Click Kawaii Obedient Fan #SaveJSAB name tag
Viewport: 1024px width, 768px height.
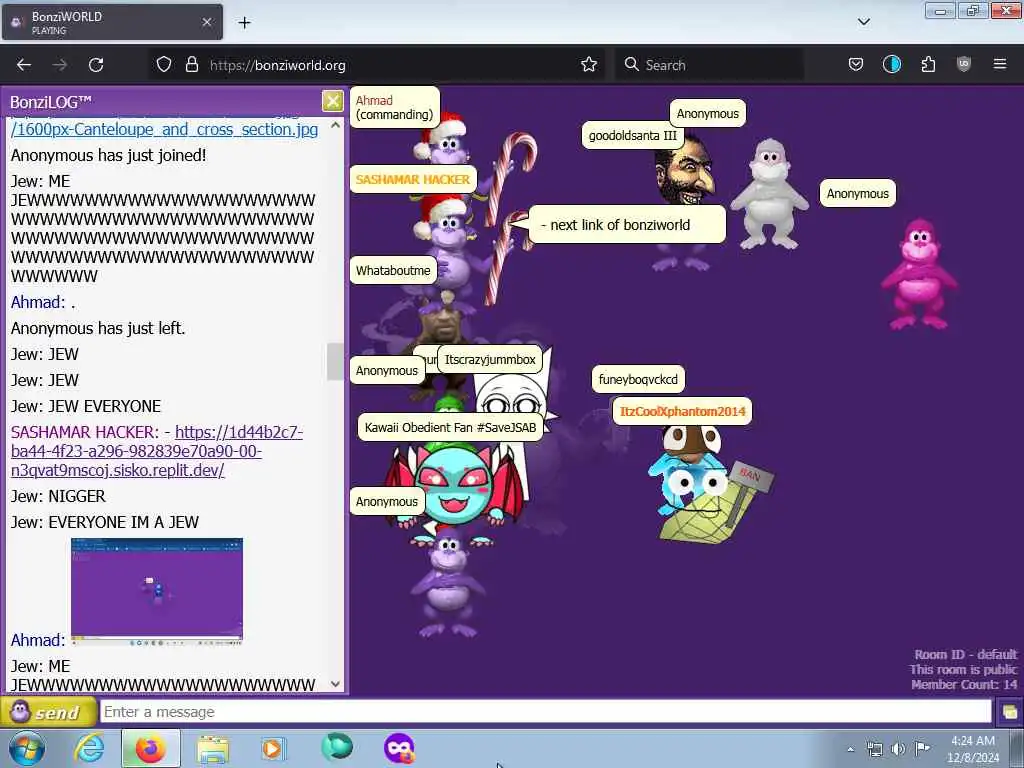(x=451, y=428)
